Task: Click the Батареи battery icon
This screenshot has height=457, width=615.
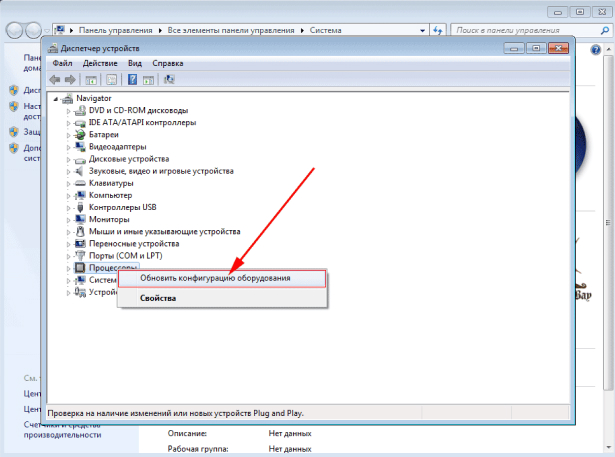Action: tap(80, 135)
